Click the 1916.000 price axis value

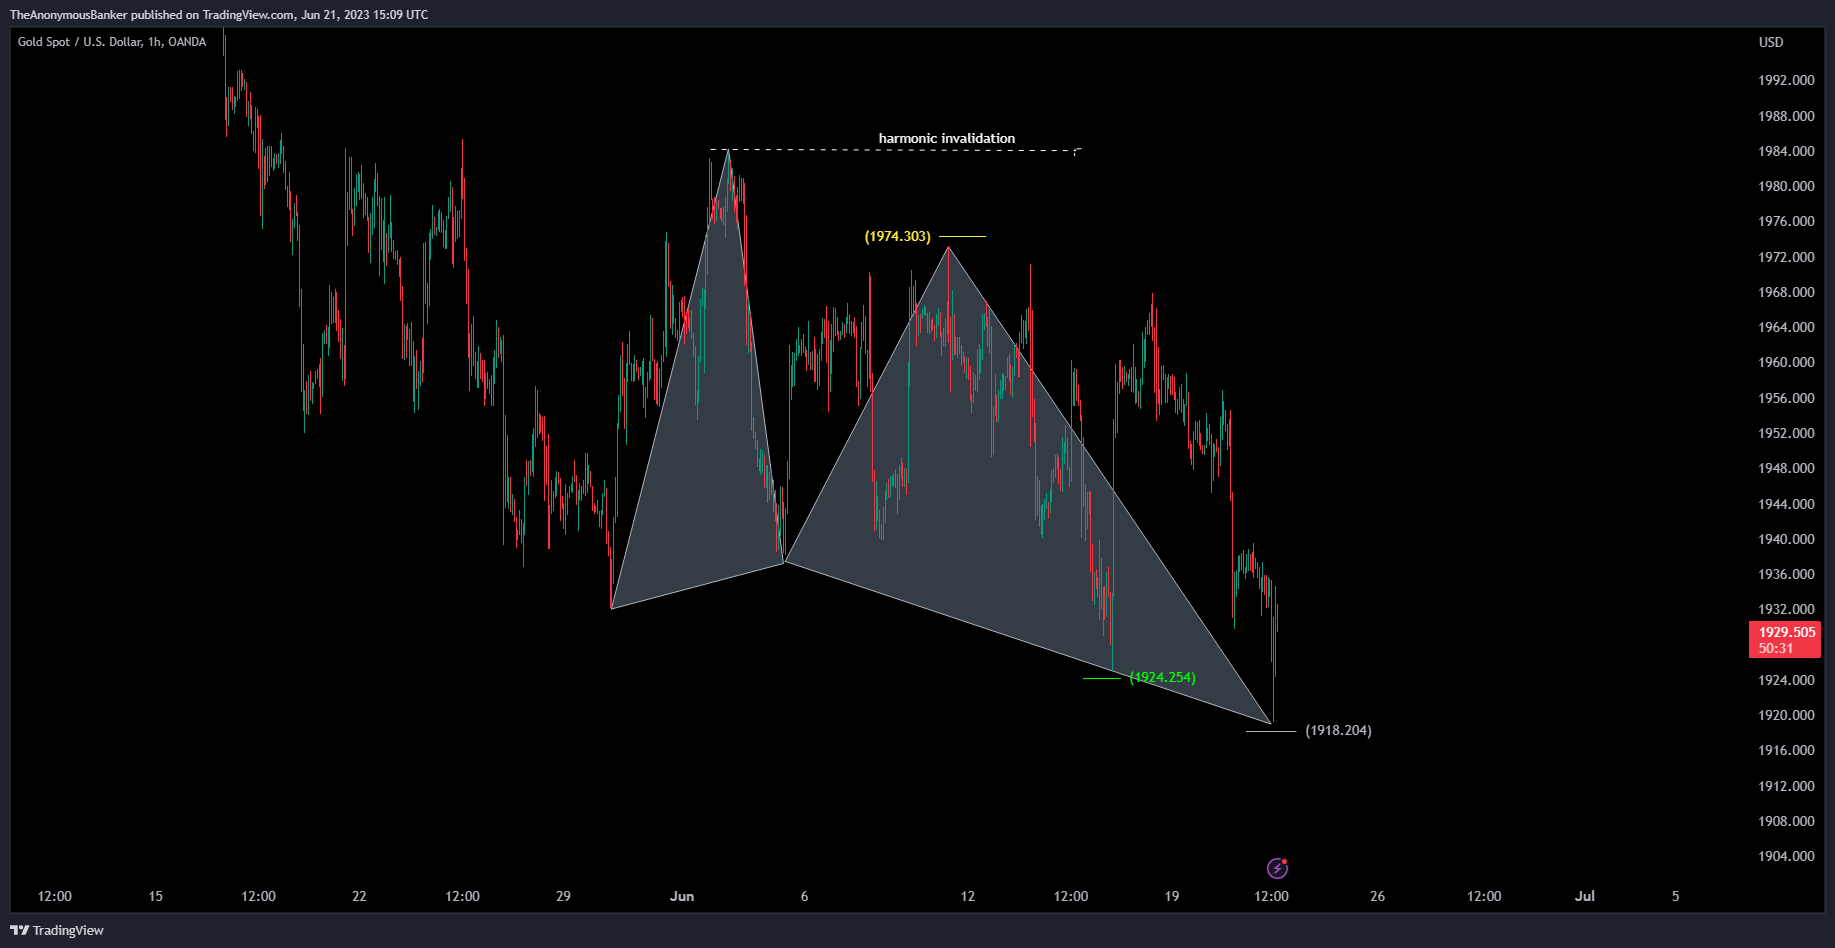1786,750
